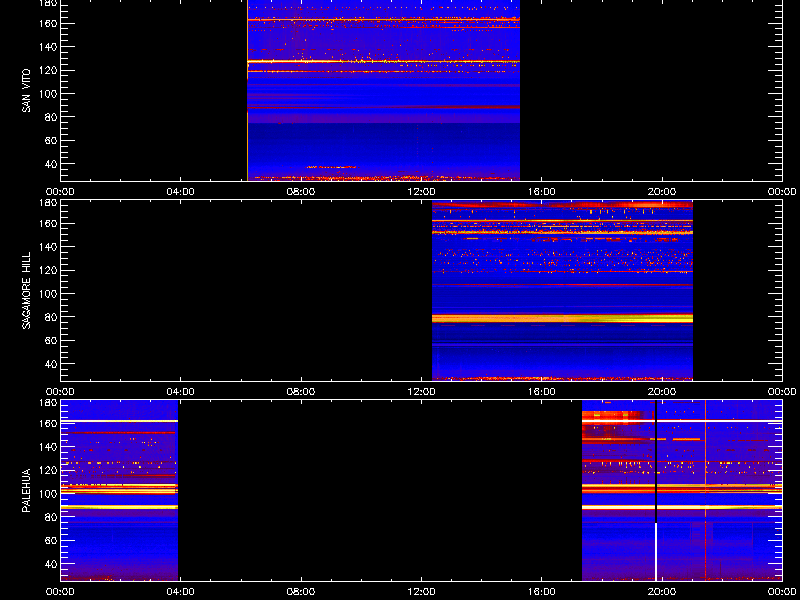This screenshot has width=800, height=600.
Task: Click the orange vertical line at San Vito's start
Action: point(247,90)
